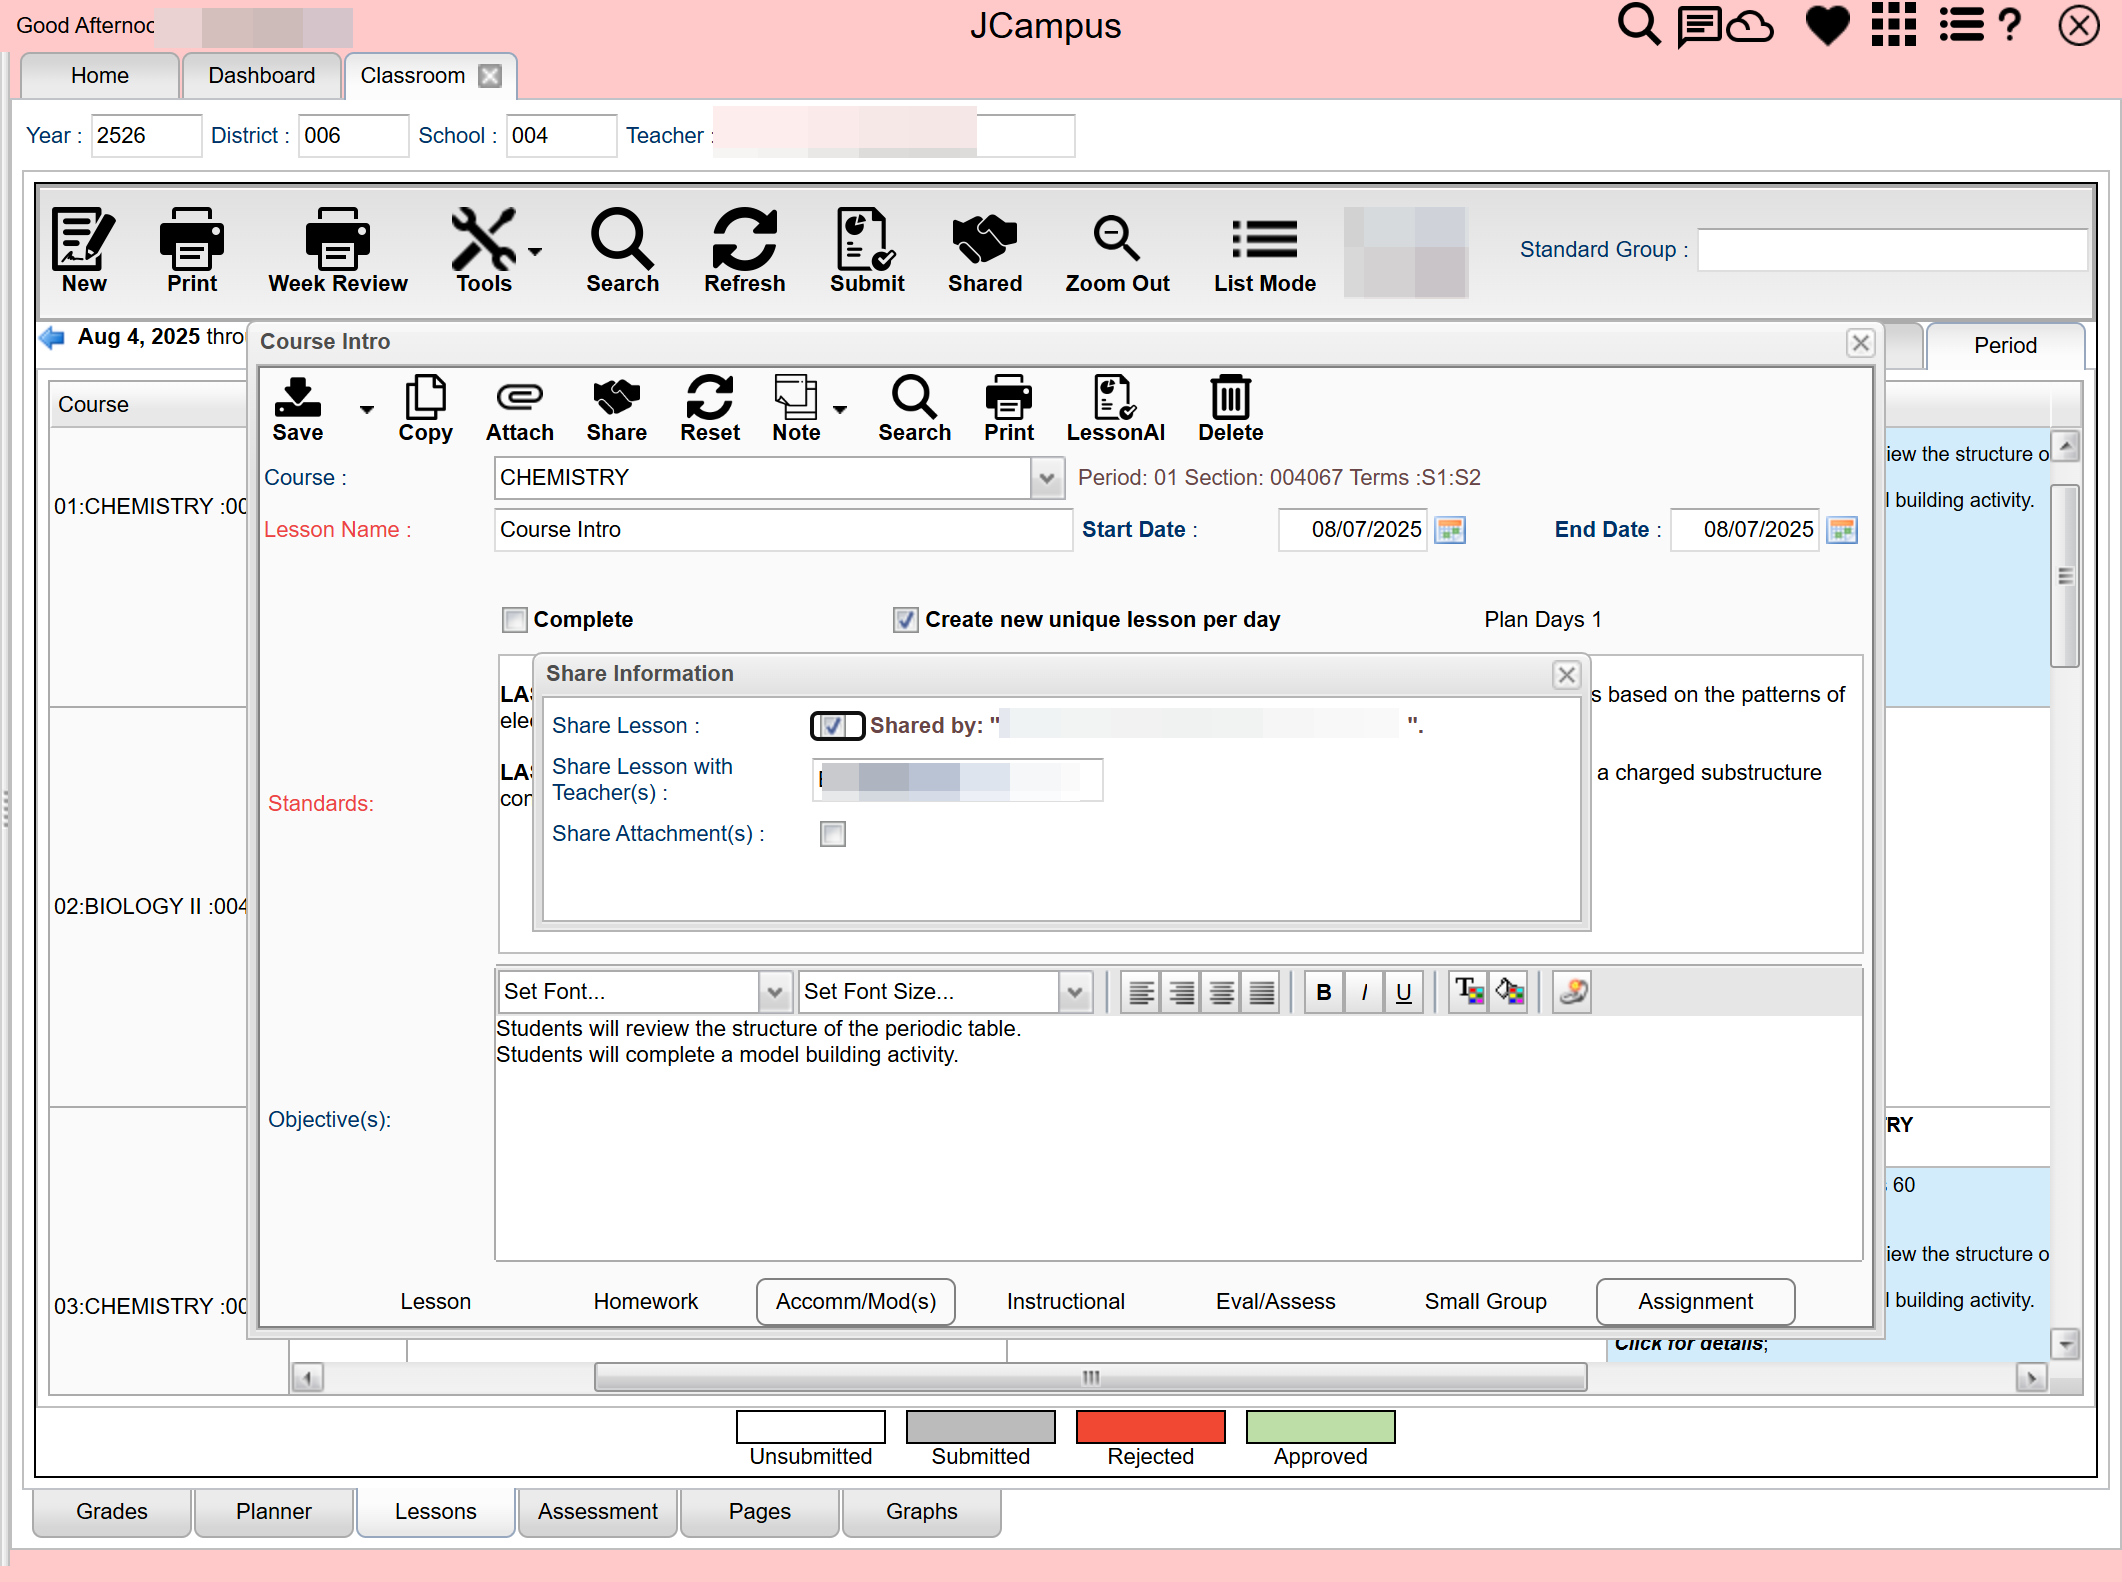The image size is (2122, 1582).
Task: Click the LessonAI icon
Action: [x=1114, y=398]
